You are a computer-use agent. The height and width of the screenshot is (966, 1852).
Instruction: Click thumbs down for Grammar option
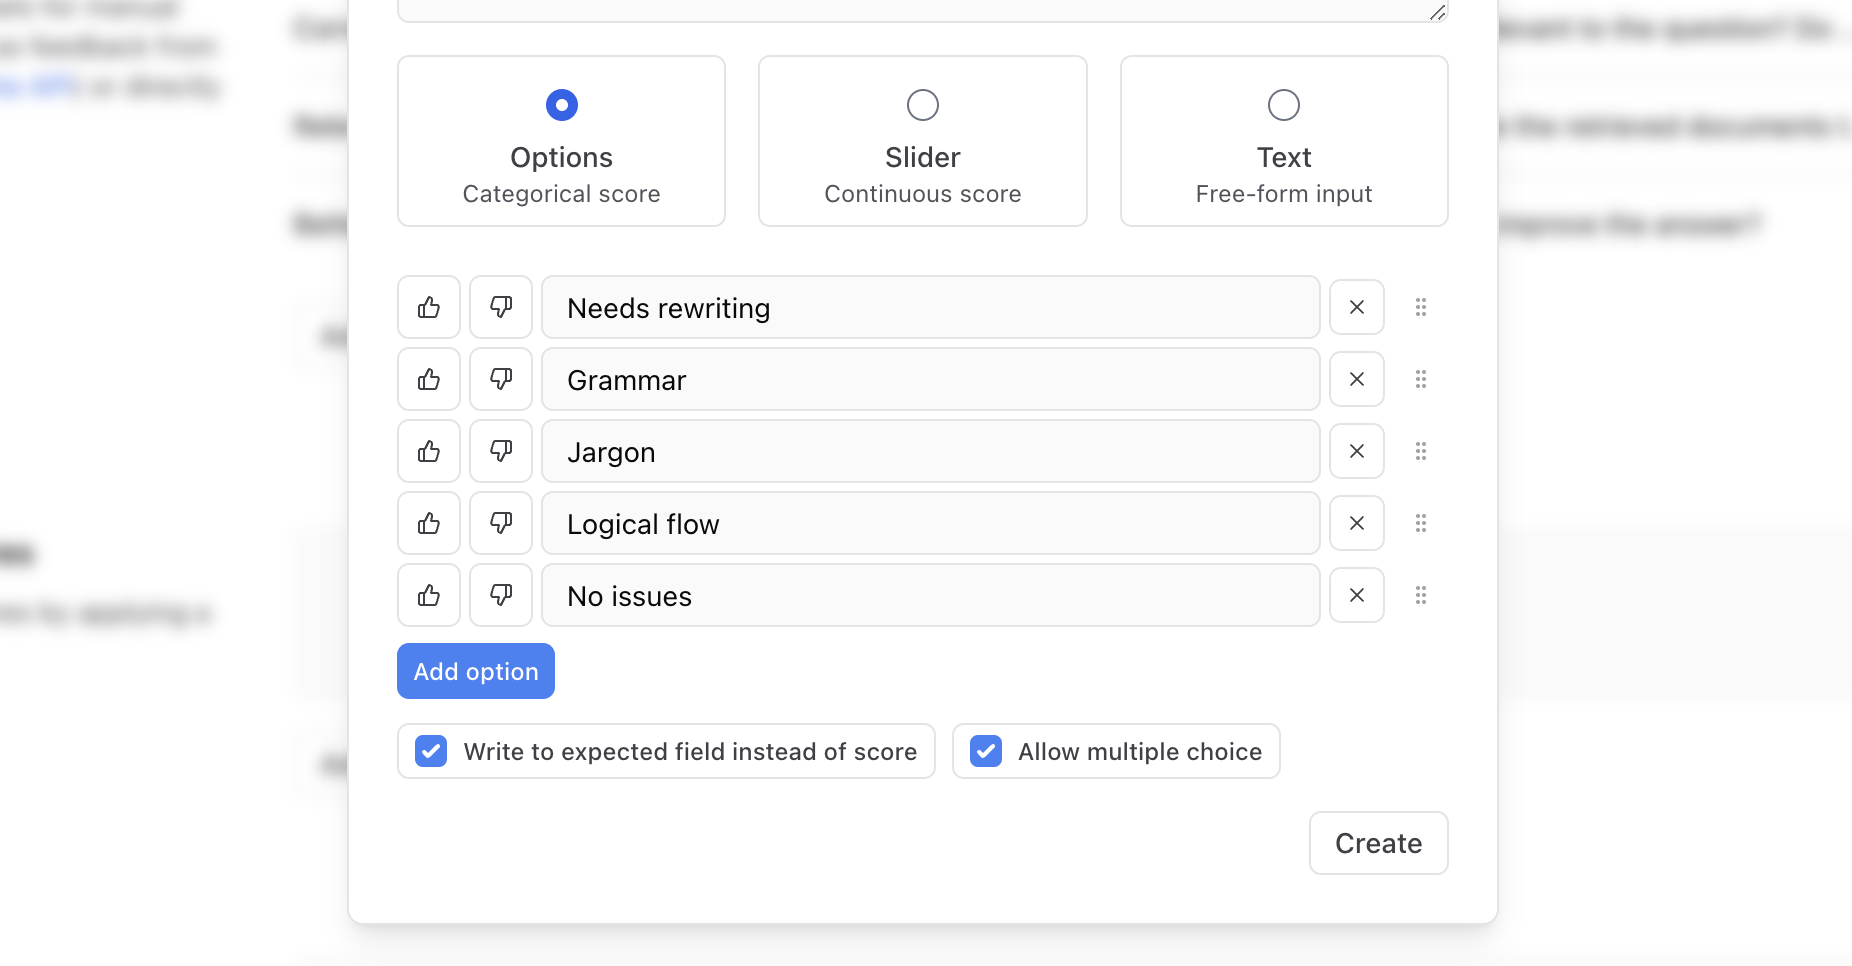501,379
